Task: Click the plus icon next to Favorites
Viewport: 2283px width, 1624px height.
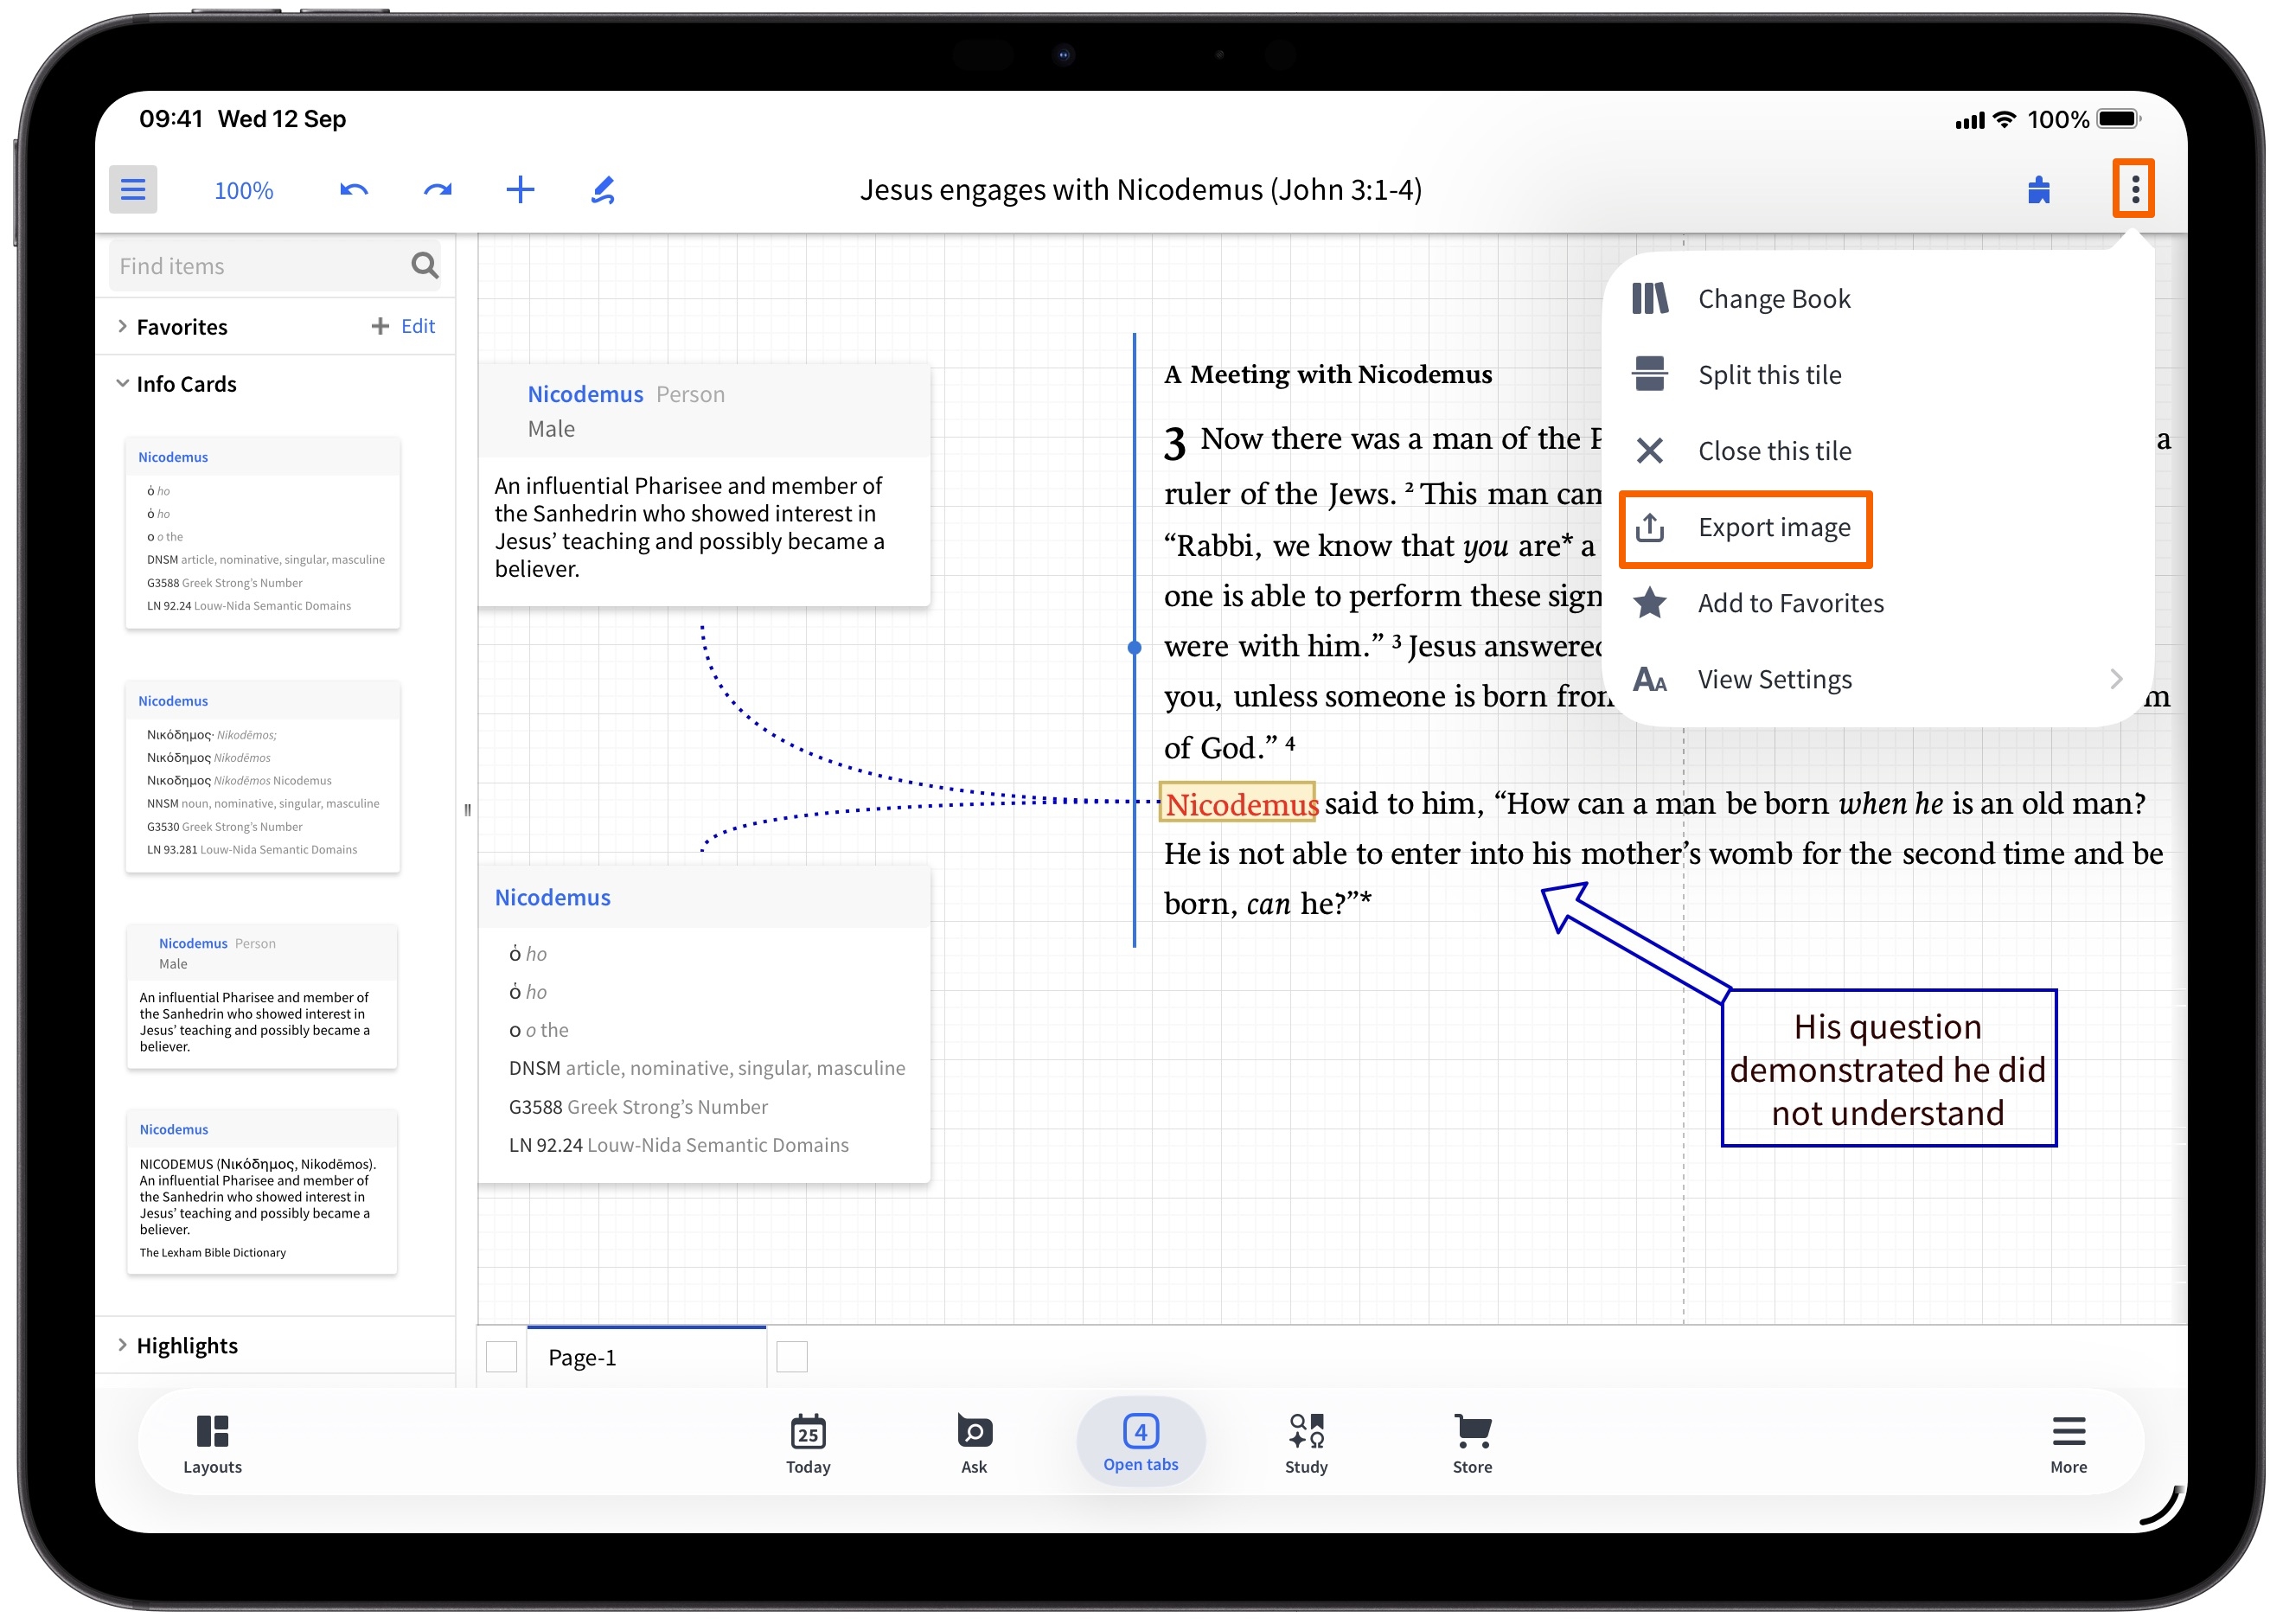Action: [380, 326]
